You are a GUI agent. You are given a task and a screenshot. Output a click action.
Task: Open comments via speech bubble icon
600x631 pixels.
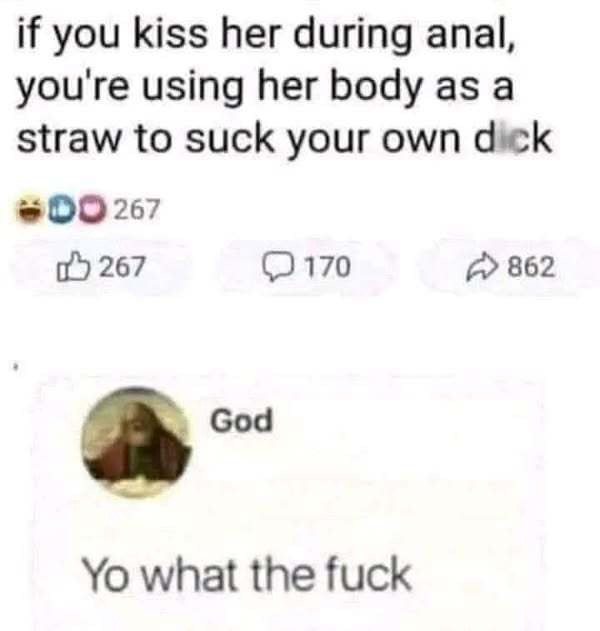coord(280,267)
